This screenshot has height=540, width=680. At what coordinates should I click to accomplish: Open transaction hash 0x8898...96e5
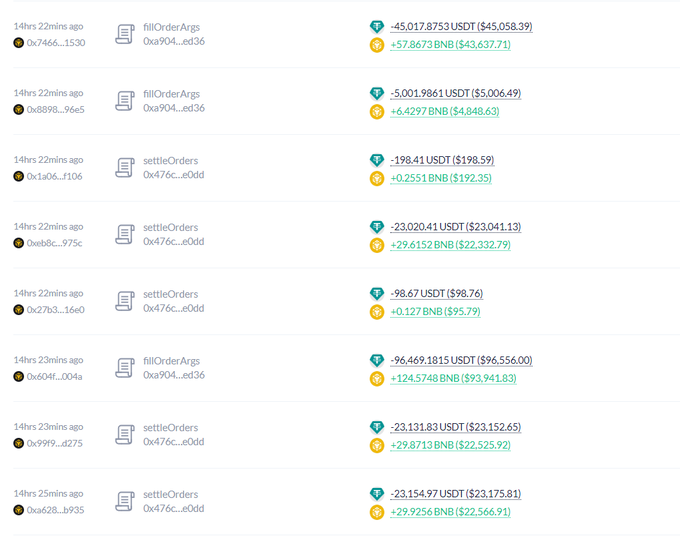[56, 109]
